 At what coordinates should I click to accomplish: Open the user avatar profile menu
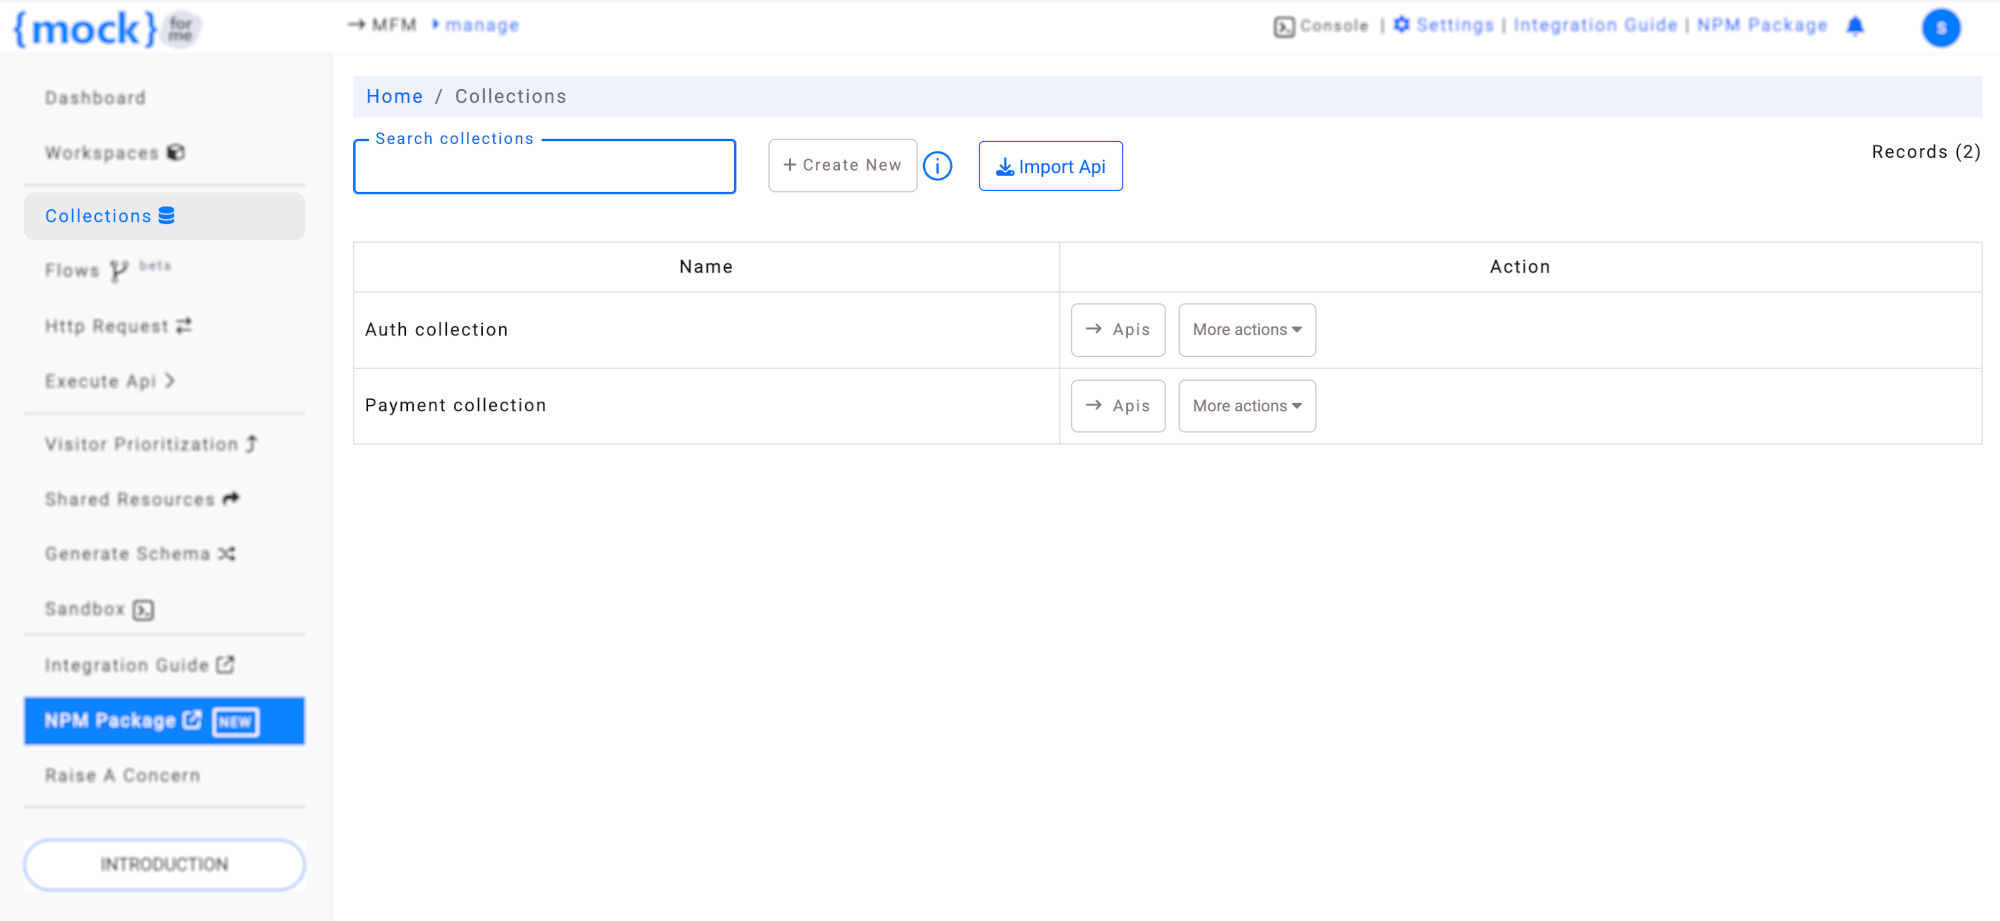1941,28
